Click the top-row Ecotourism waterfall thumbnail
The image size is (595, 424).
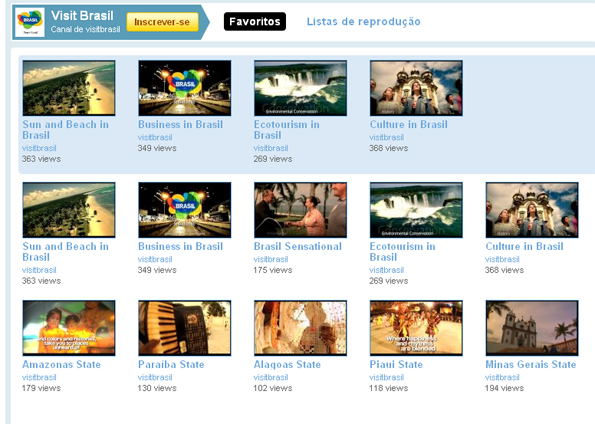pyautogui.click(x=300, y=88)
